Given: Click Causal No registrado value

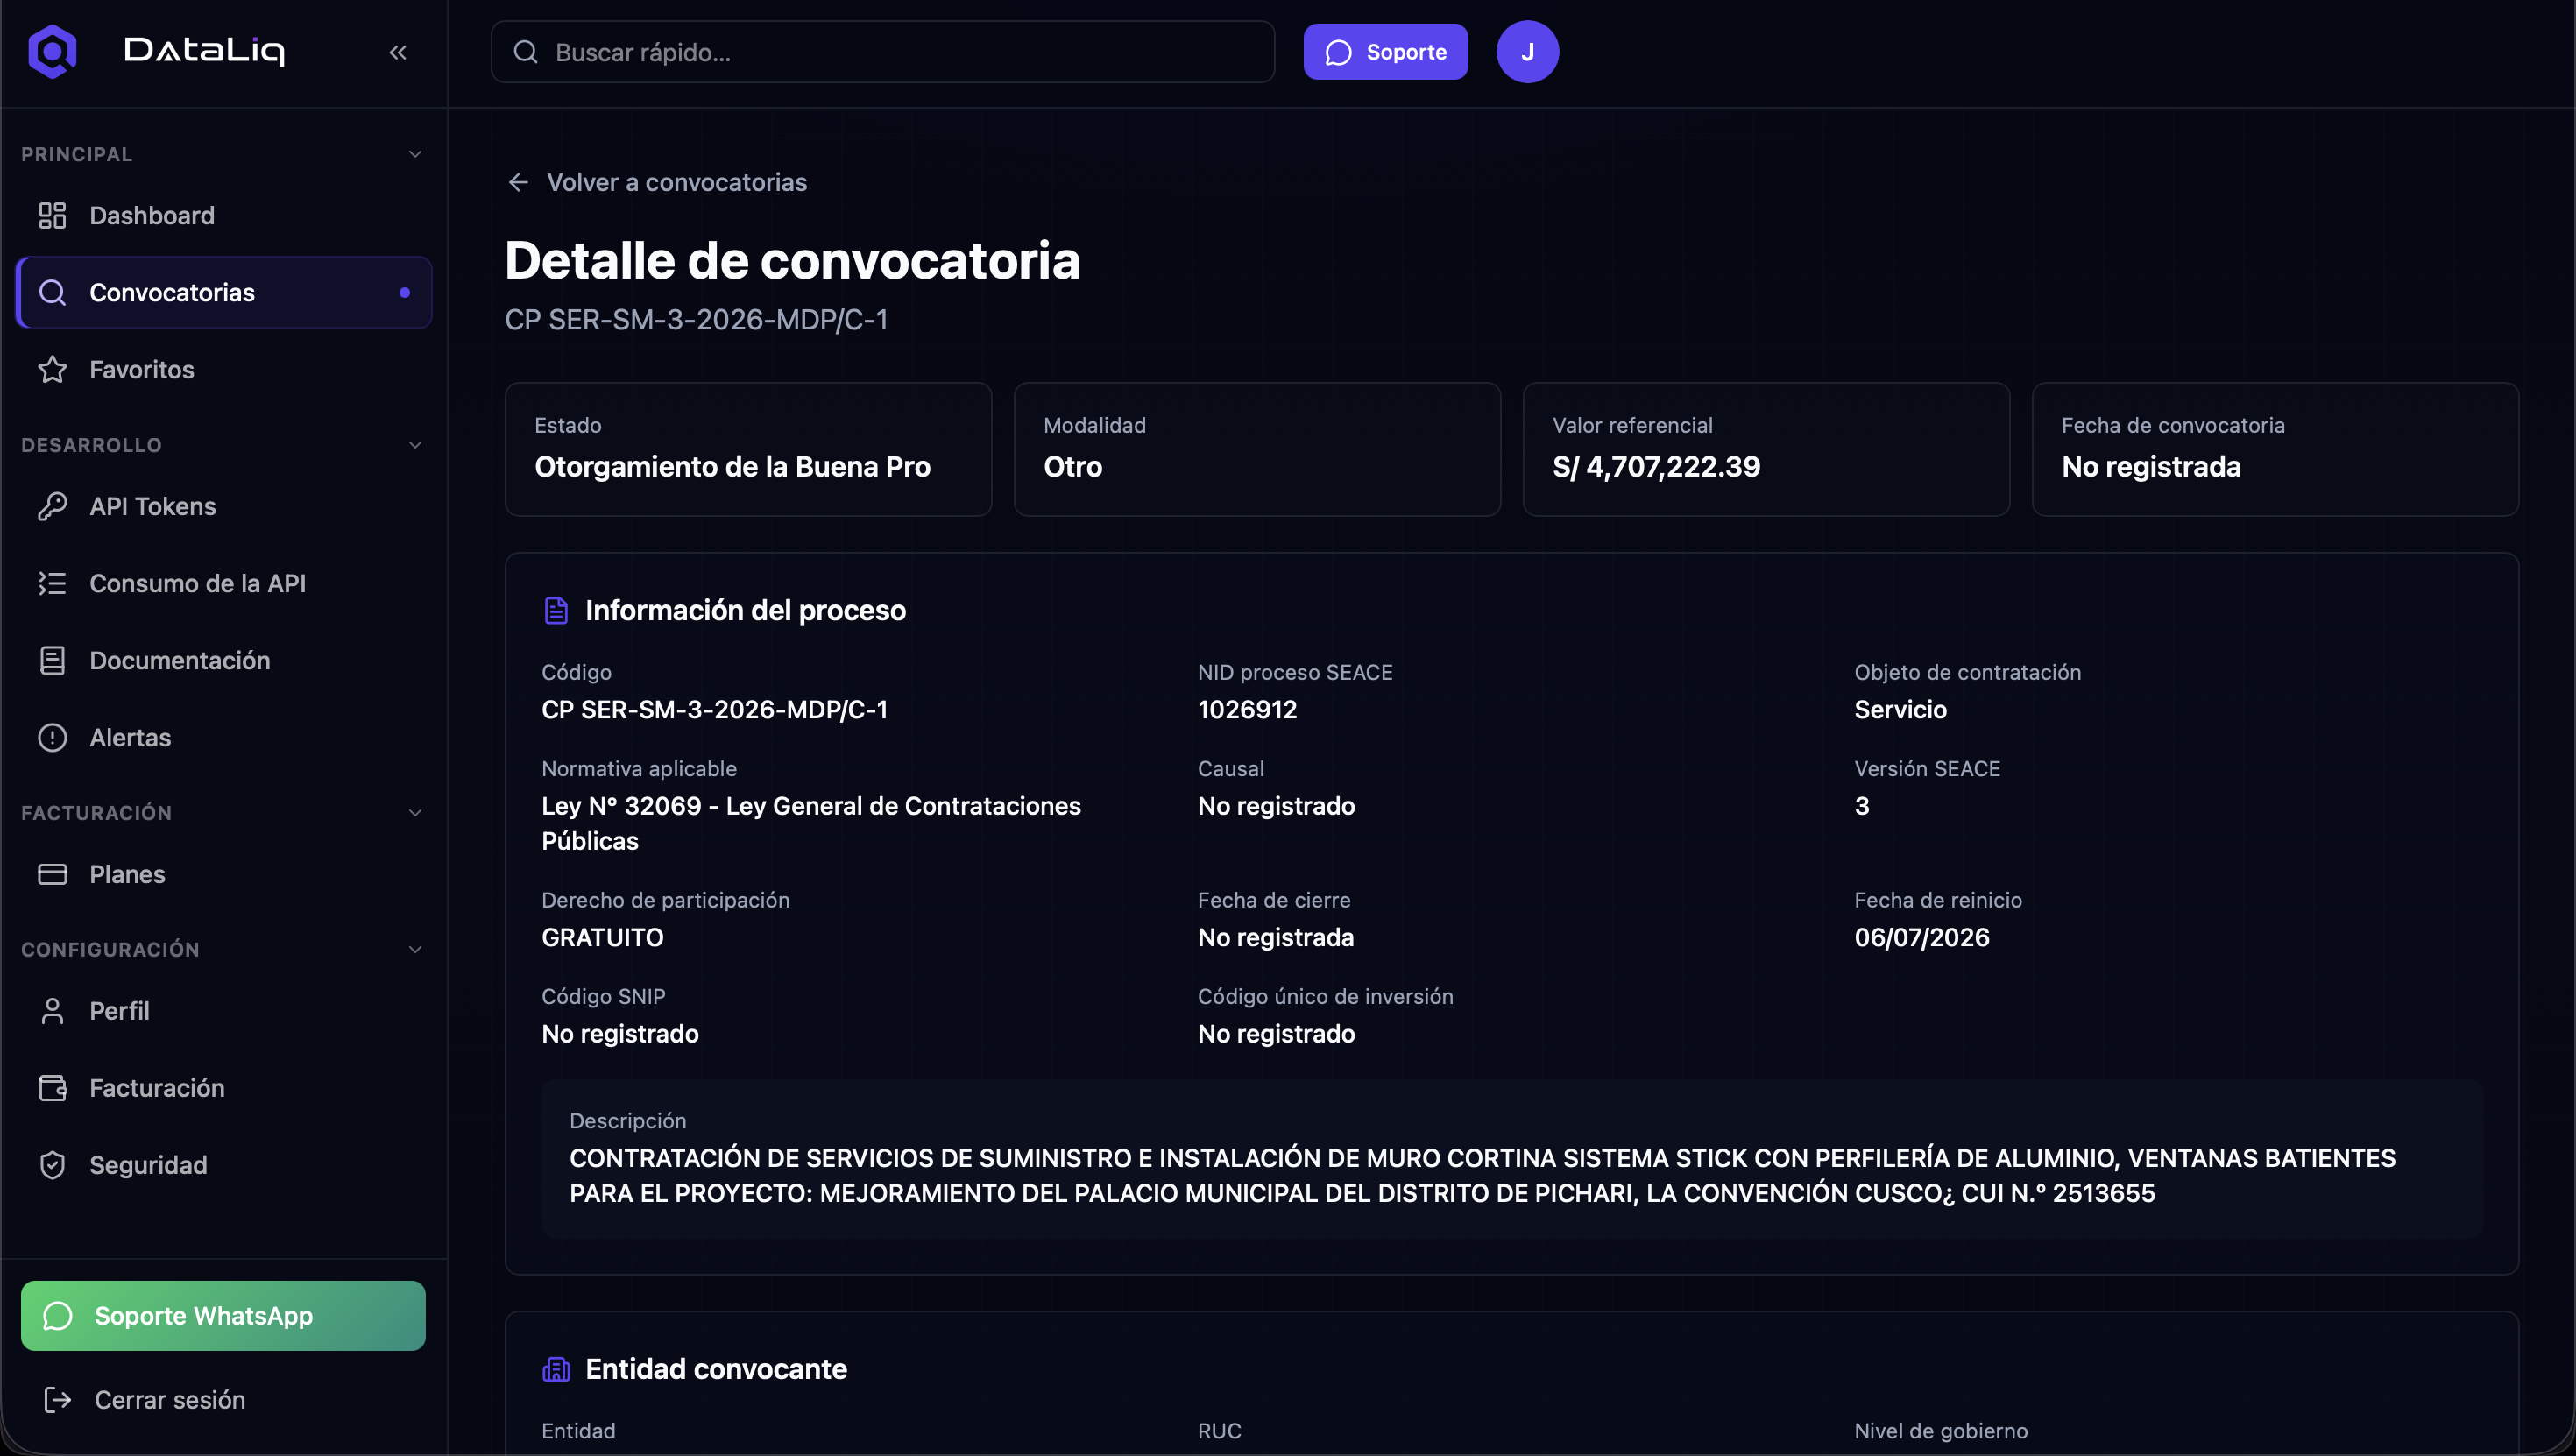Looking at the screenshot, I should click(x=1276, y=806).
